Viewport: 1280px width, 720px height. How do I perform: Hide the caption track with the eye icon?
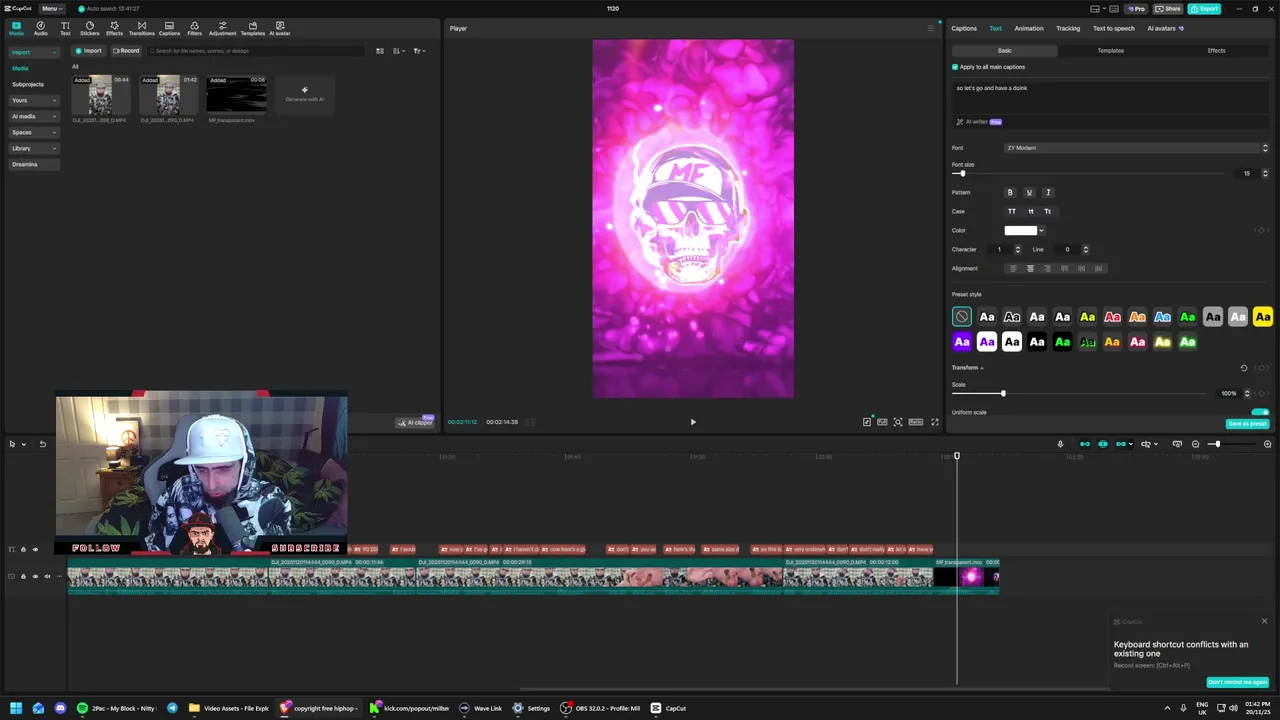coord(35,549)
